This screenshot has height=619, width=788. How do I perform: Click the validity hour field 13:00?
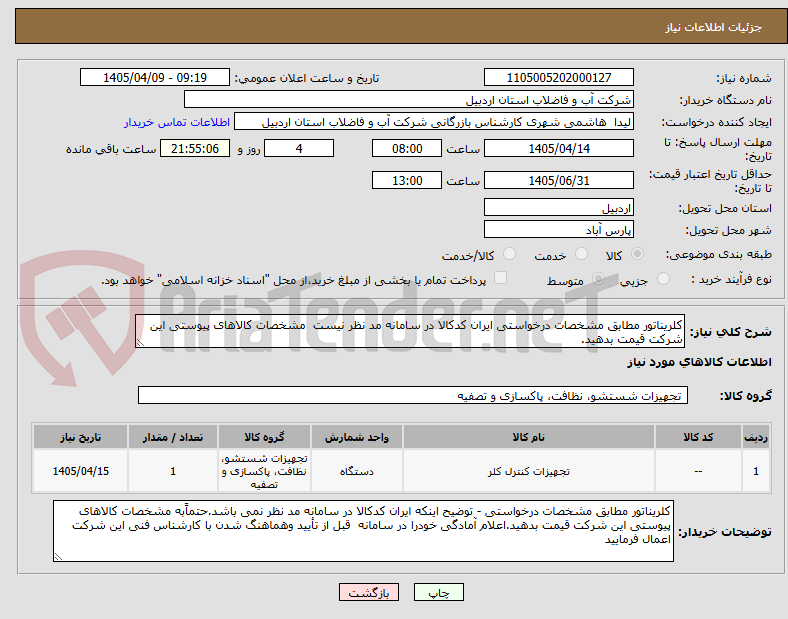[x=407, y=180]
